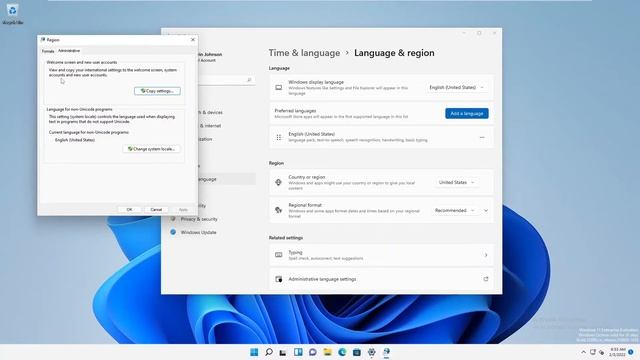Show hidden system tray icons
This screenshot has height=360, width=640.
(583, 352)
